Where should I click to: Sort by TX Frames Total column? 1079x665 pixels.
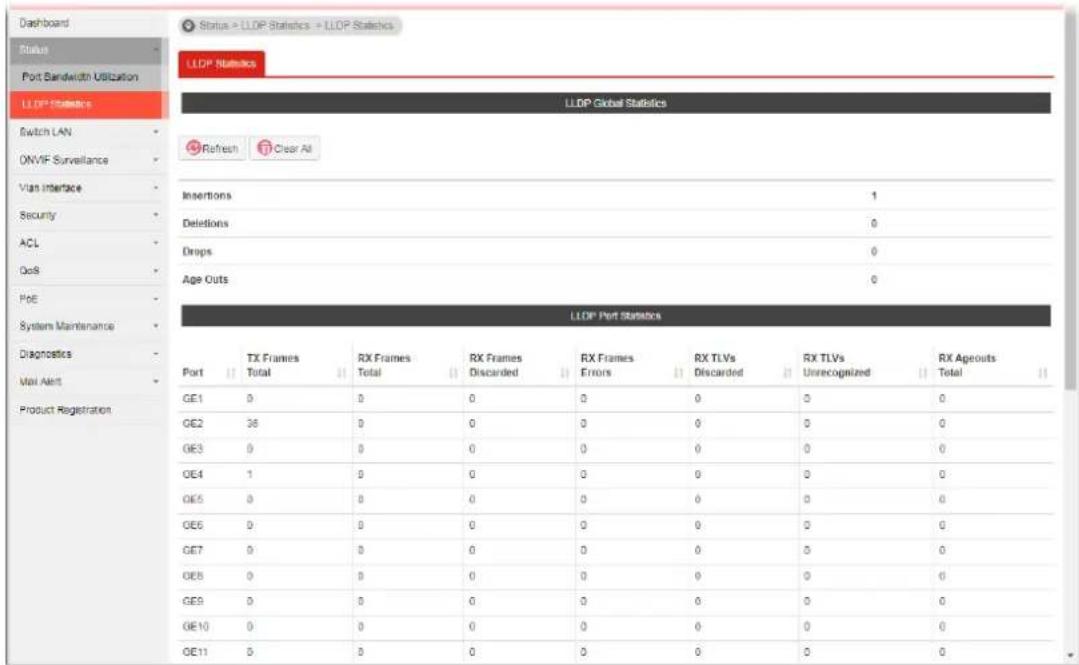296,366
